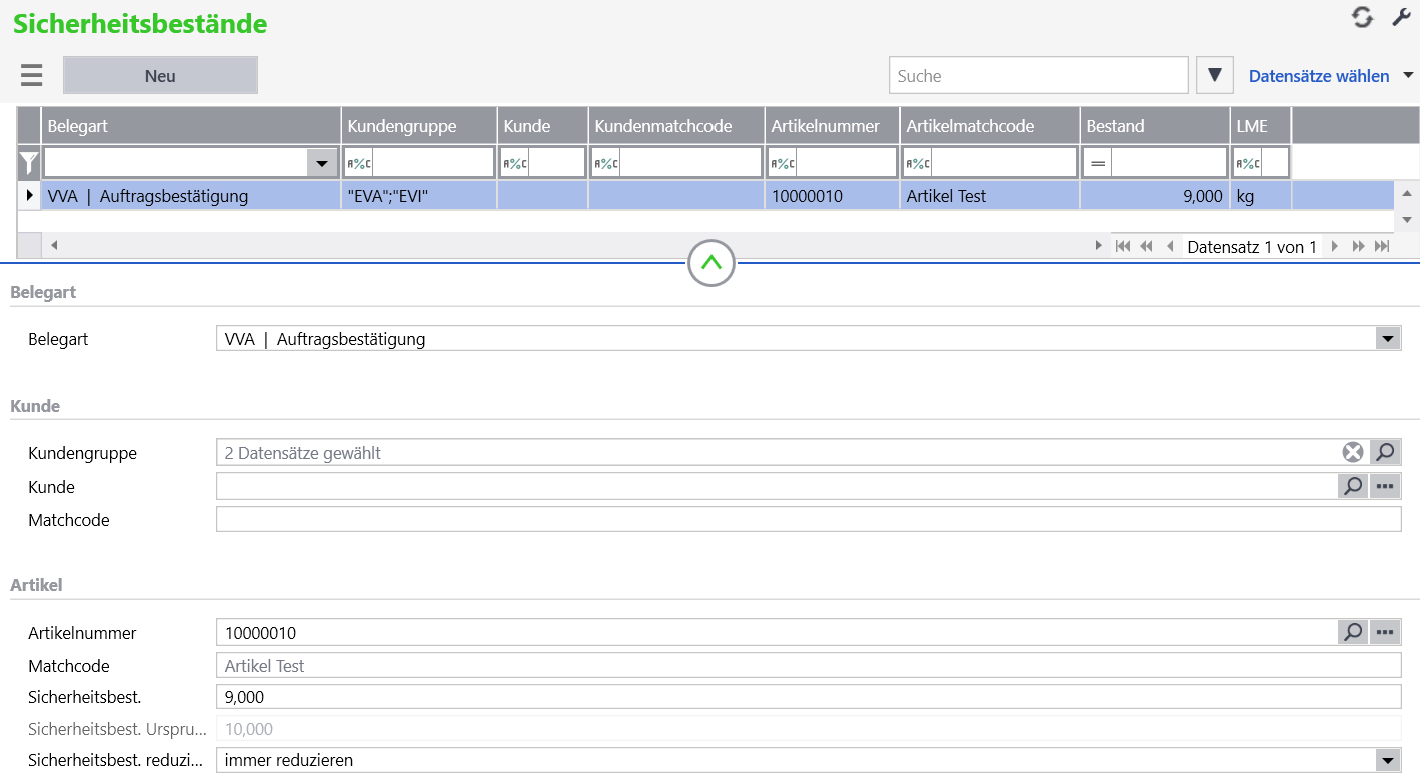1420x780 pixels.
Task: Click the funnel filter icon in grid
Action: (x=29, y=162)
